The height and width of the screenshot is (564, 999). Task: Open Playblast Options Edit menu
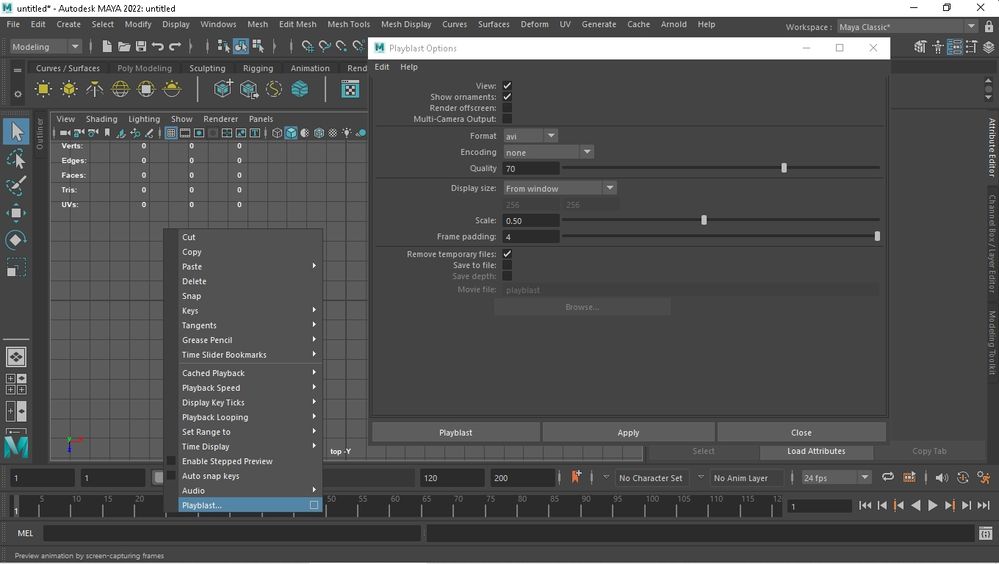(x=382, y=67)
